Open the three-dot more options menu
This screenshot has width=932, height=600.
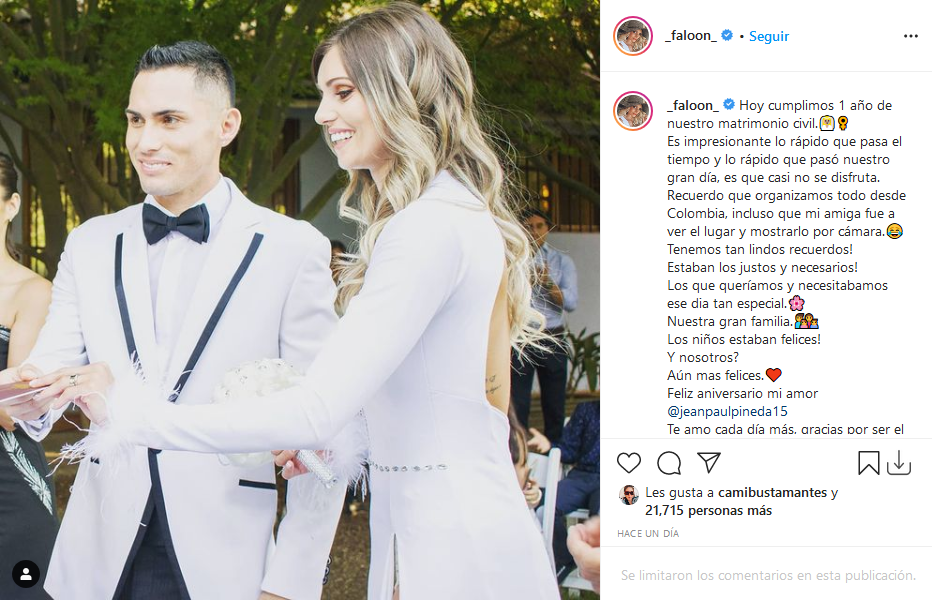pyautogui.click(x=911, y=36)
